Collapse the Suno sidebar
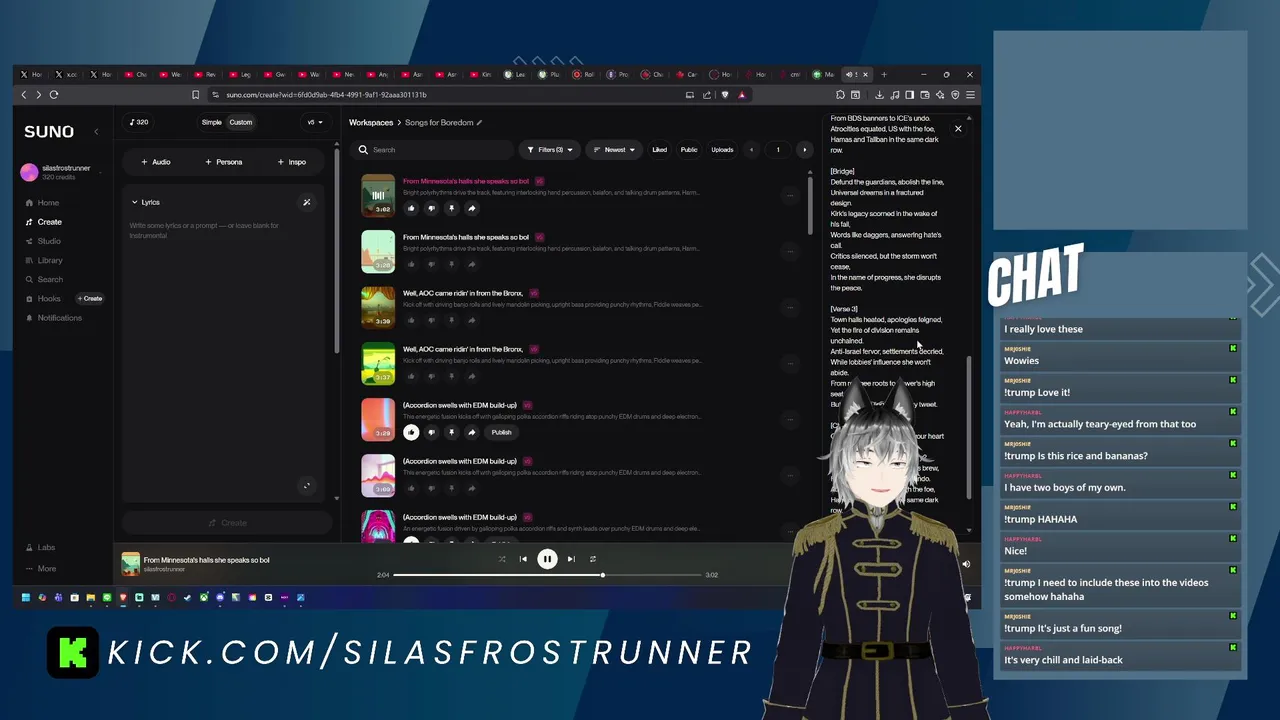This screenshot has width=1280, height=720. click(96, 132)
